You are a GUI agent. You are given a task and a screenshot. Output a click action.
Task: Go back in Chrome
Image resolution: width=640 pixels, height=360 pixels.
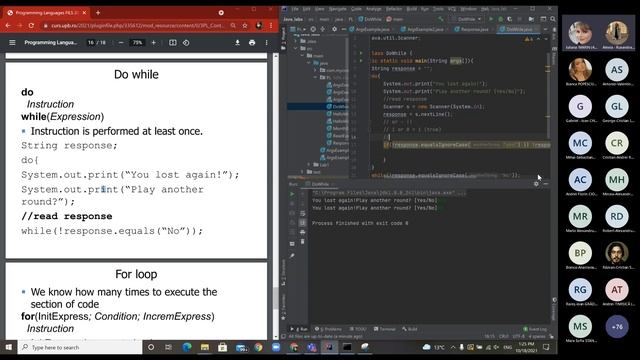8,25
